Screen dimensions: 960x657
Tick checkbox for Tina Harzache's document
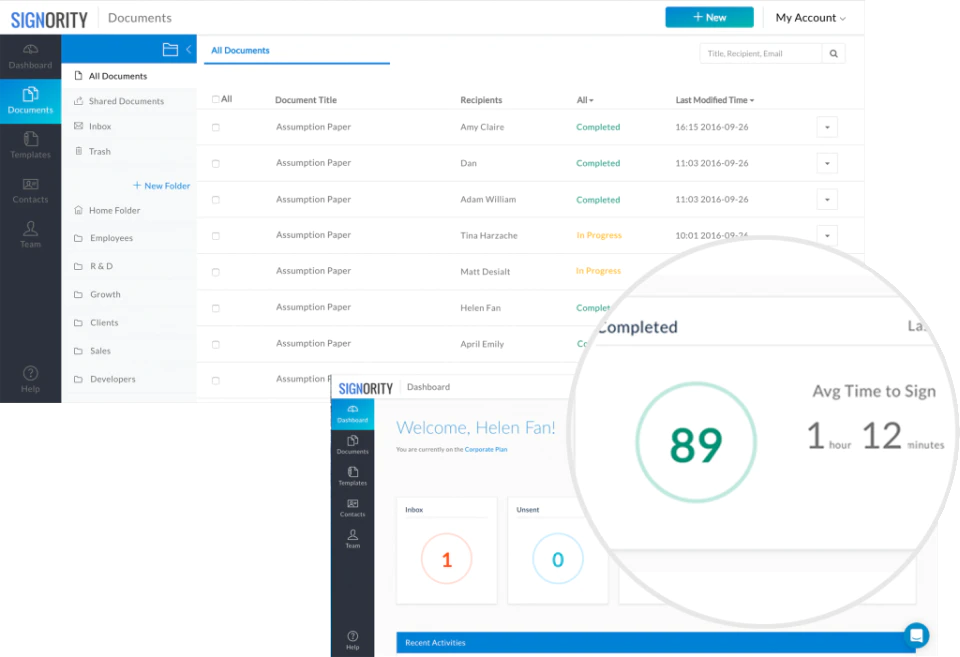[216, 236]
